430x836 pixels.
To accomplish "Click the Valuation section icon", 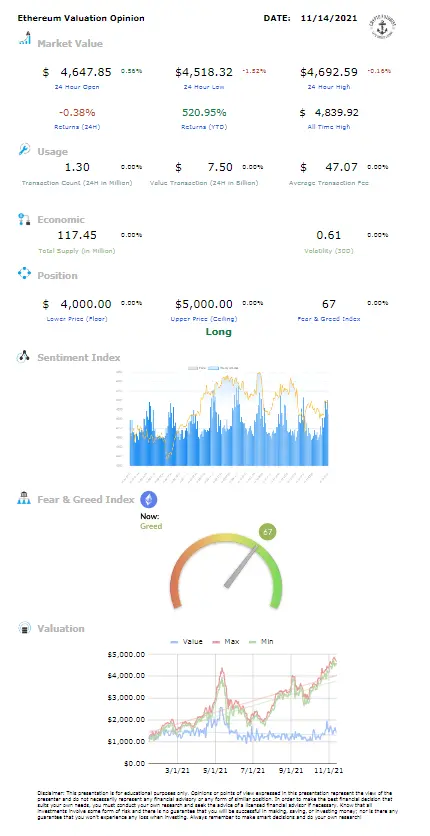I will point(25,628).
